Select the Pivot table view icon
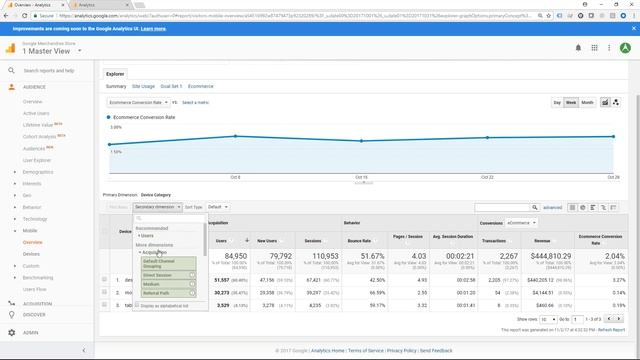The height and width of the screenshot is (360, 640). tap(613, 207)
